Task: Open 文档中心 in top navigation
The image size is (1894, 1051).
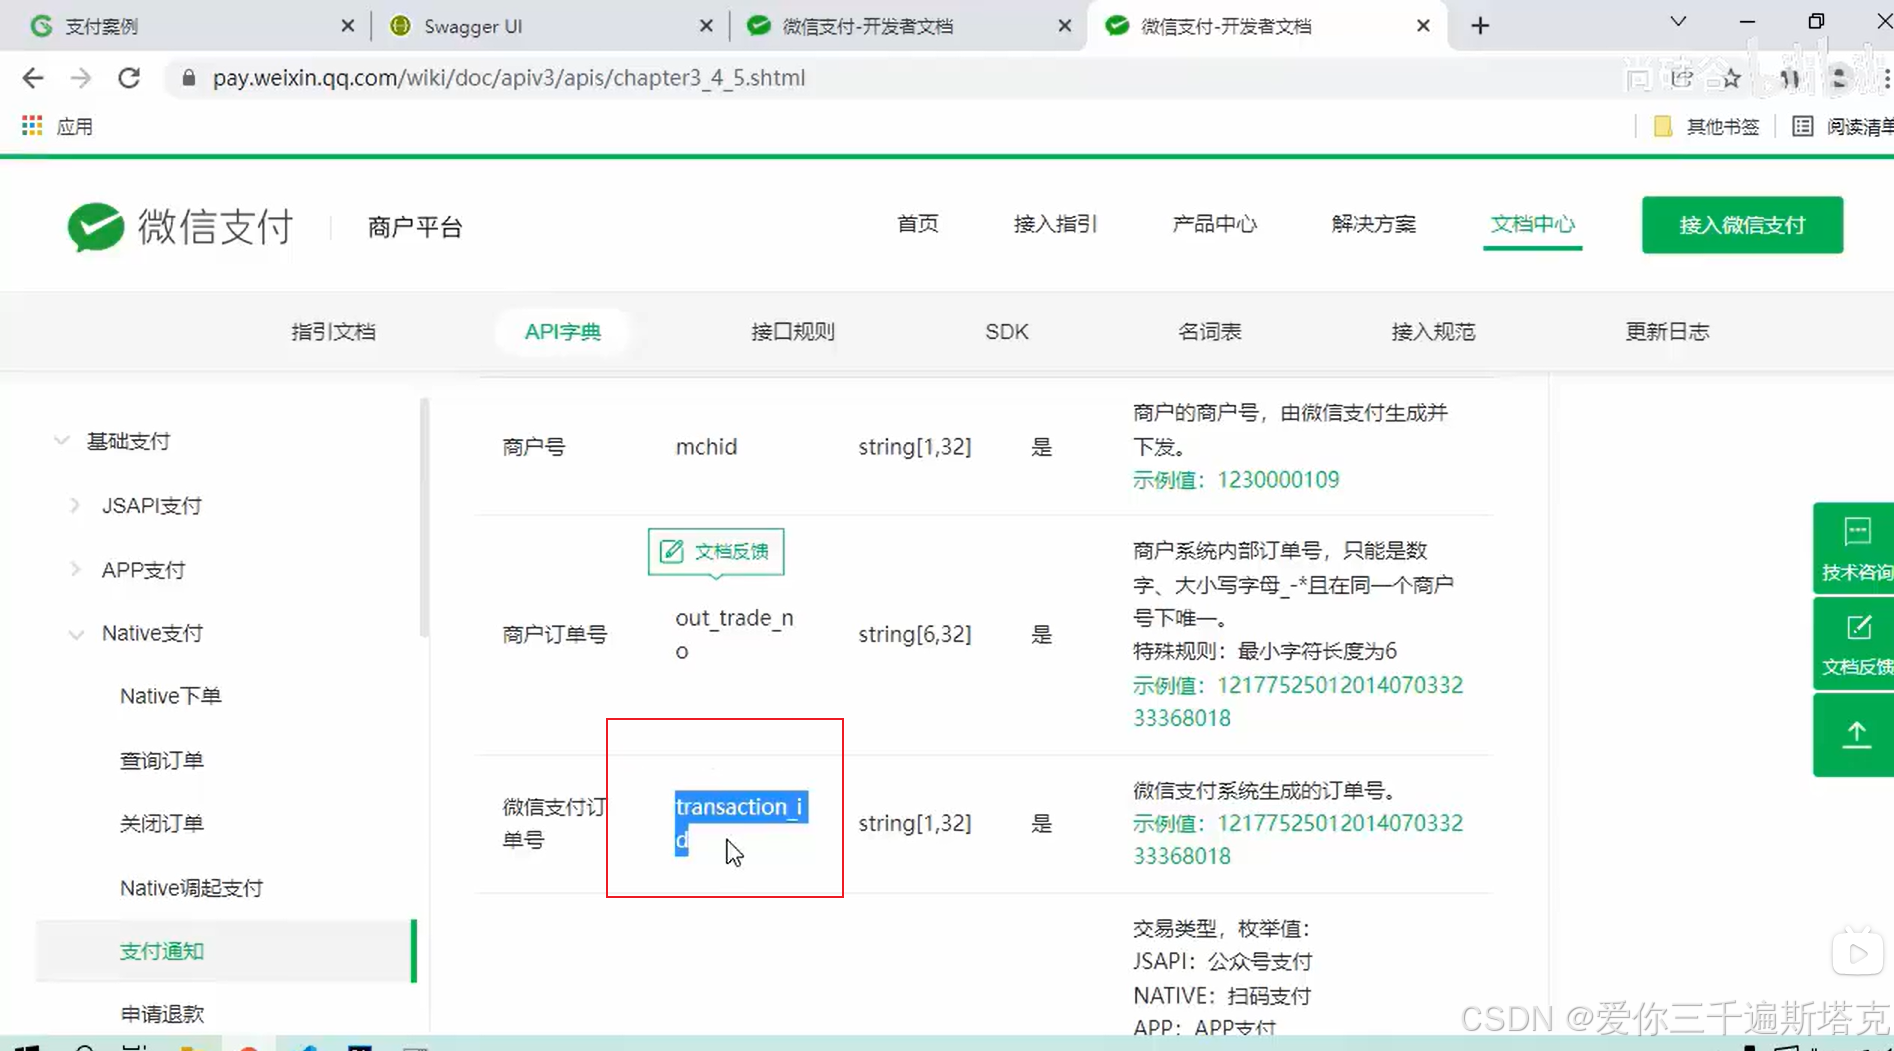Action: (x=1532, y=224)
